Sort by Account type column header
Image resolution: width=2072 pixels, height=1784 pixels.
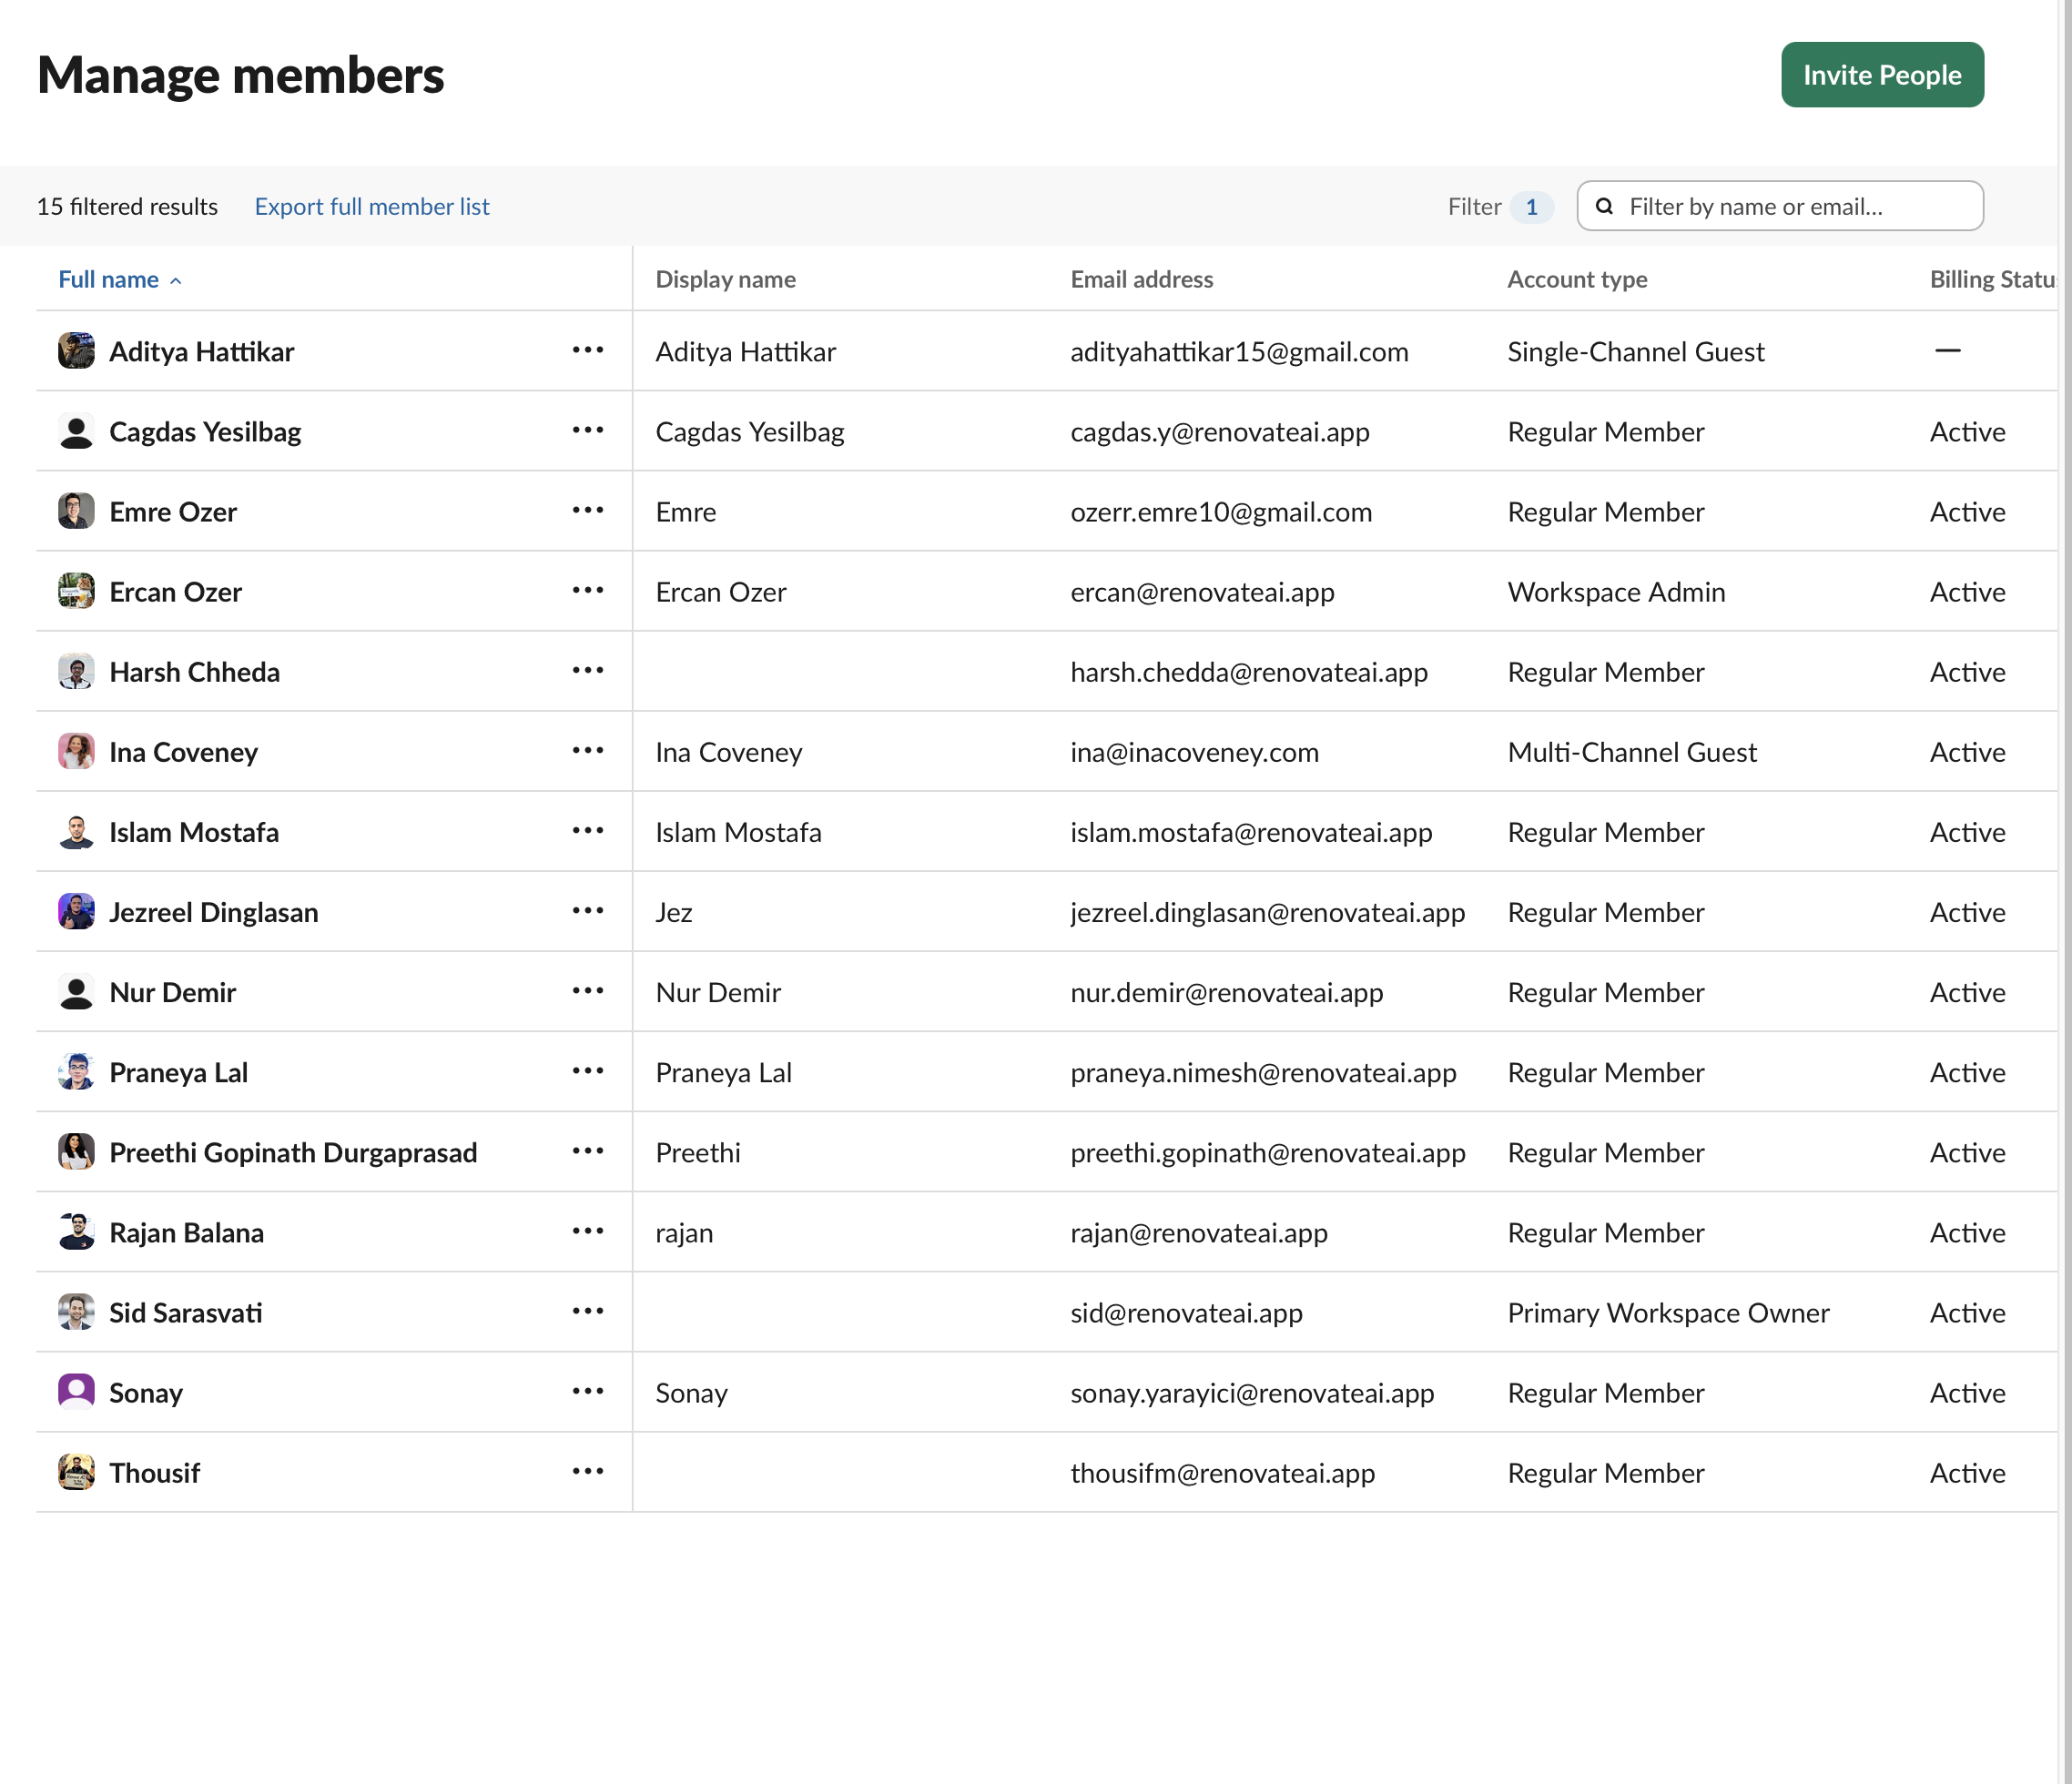[1576, 279]
